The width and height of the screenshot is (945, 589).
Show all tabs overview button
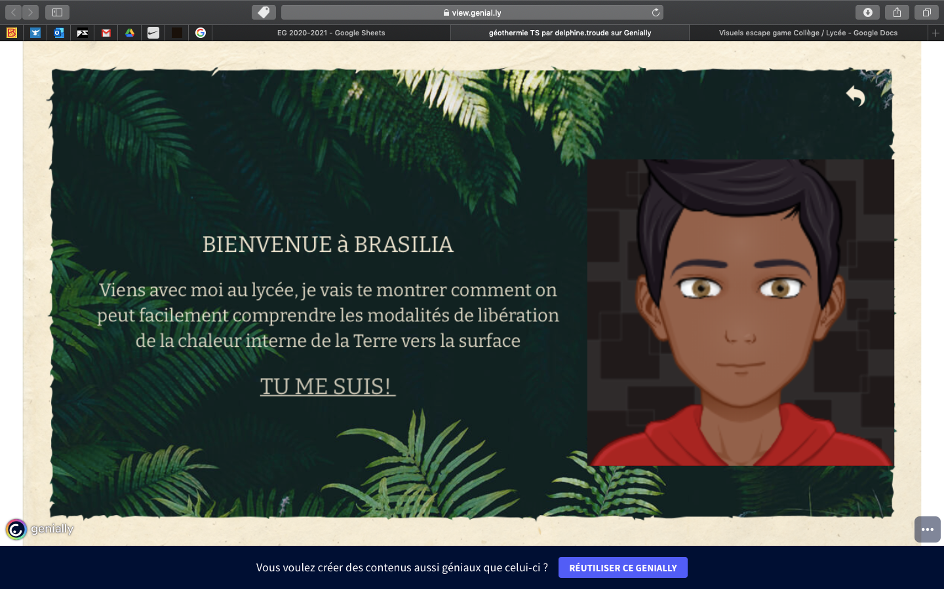[926, 12]
